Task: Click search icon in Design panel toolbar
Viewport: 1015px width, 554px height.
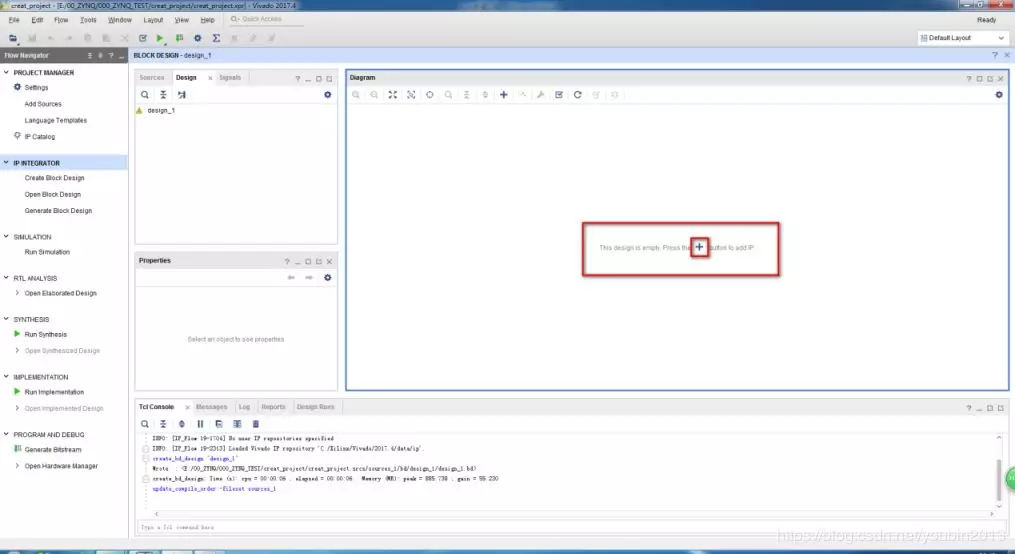Action: [x=145, y=94]
